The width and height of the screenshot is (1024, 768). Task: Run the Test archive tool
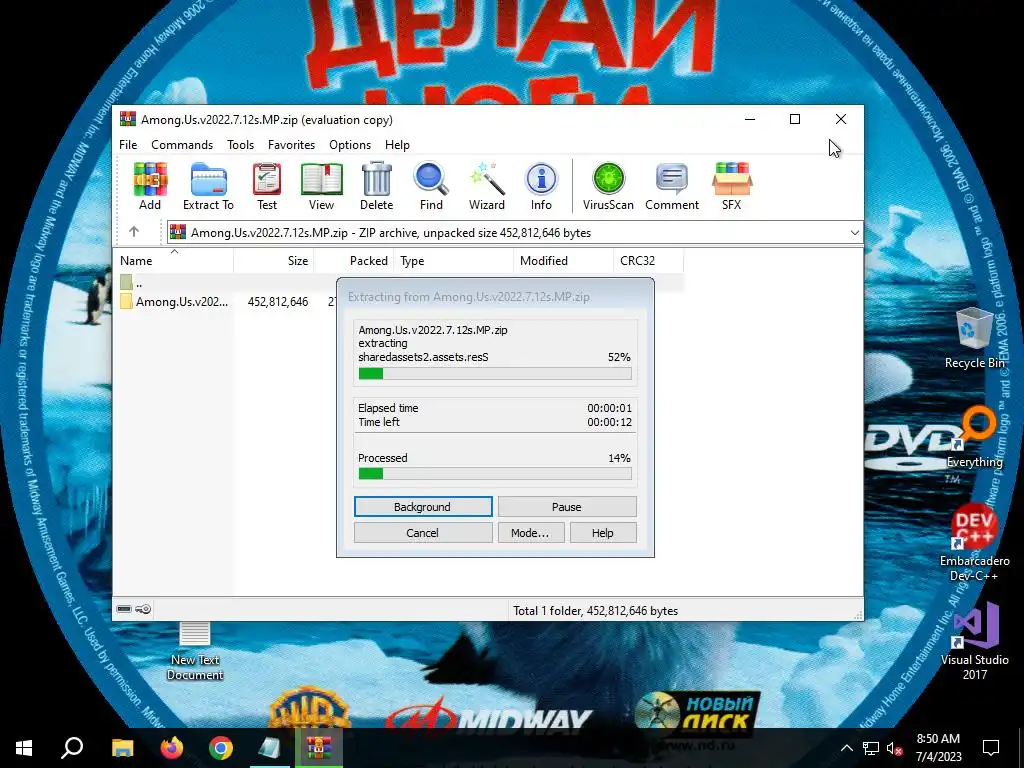click(266, 185)
